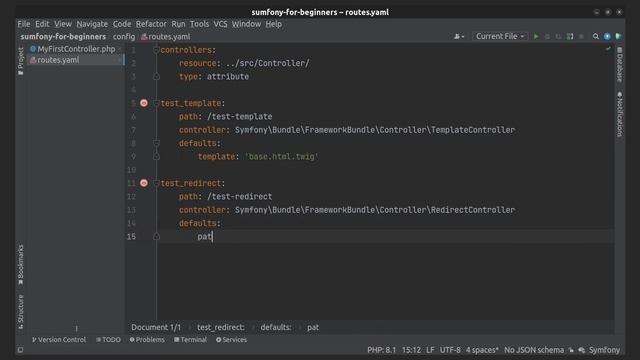The image size is (640, 360).
Task: Open the Structure tool window
Action: (x=21, y=312)
